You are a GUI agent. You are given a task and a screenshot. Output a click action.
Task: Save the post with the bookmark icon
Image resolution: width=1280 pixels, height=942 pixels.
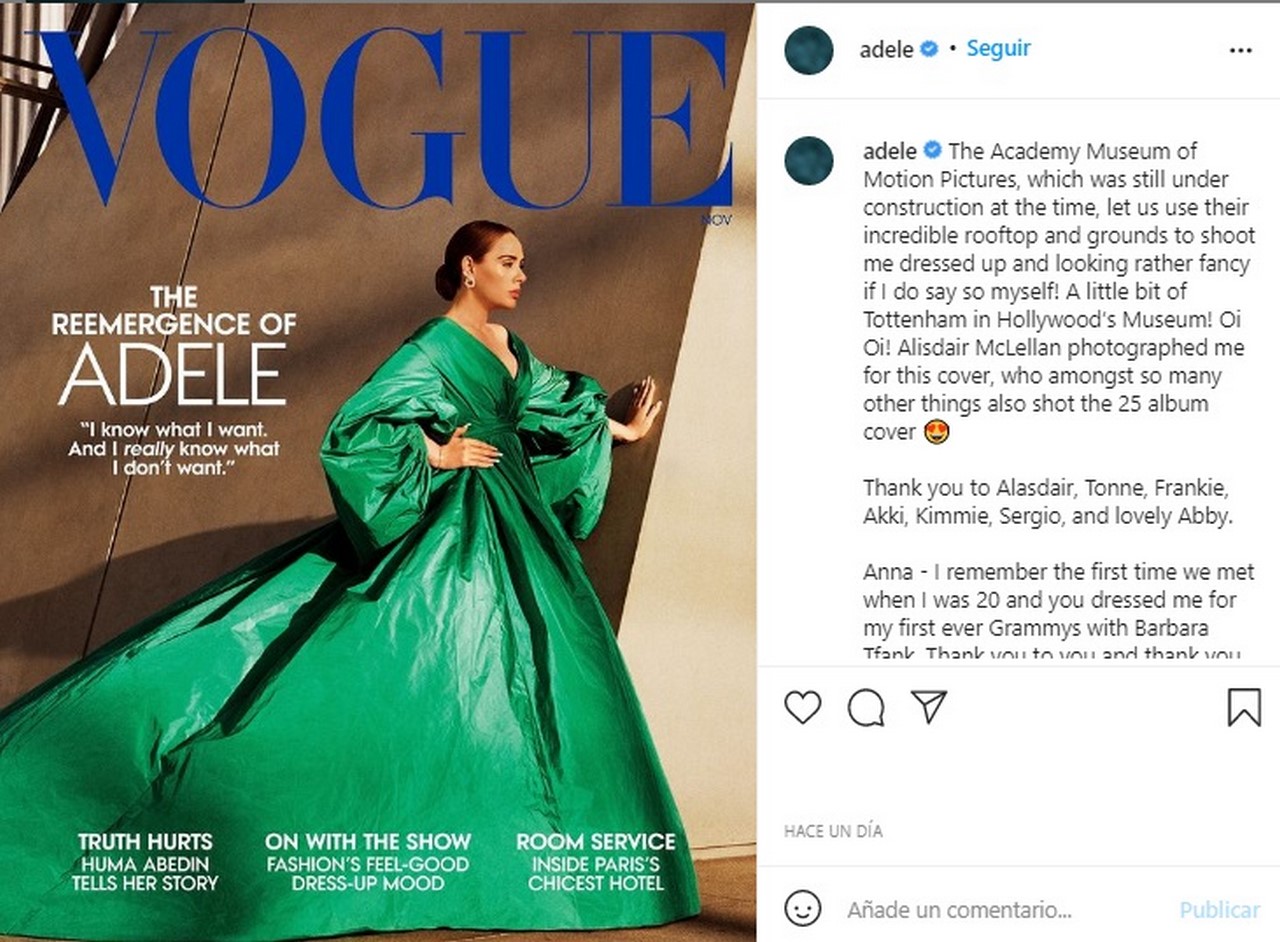(x=1244, y=708)
